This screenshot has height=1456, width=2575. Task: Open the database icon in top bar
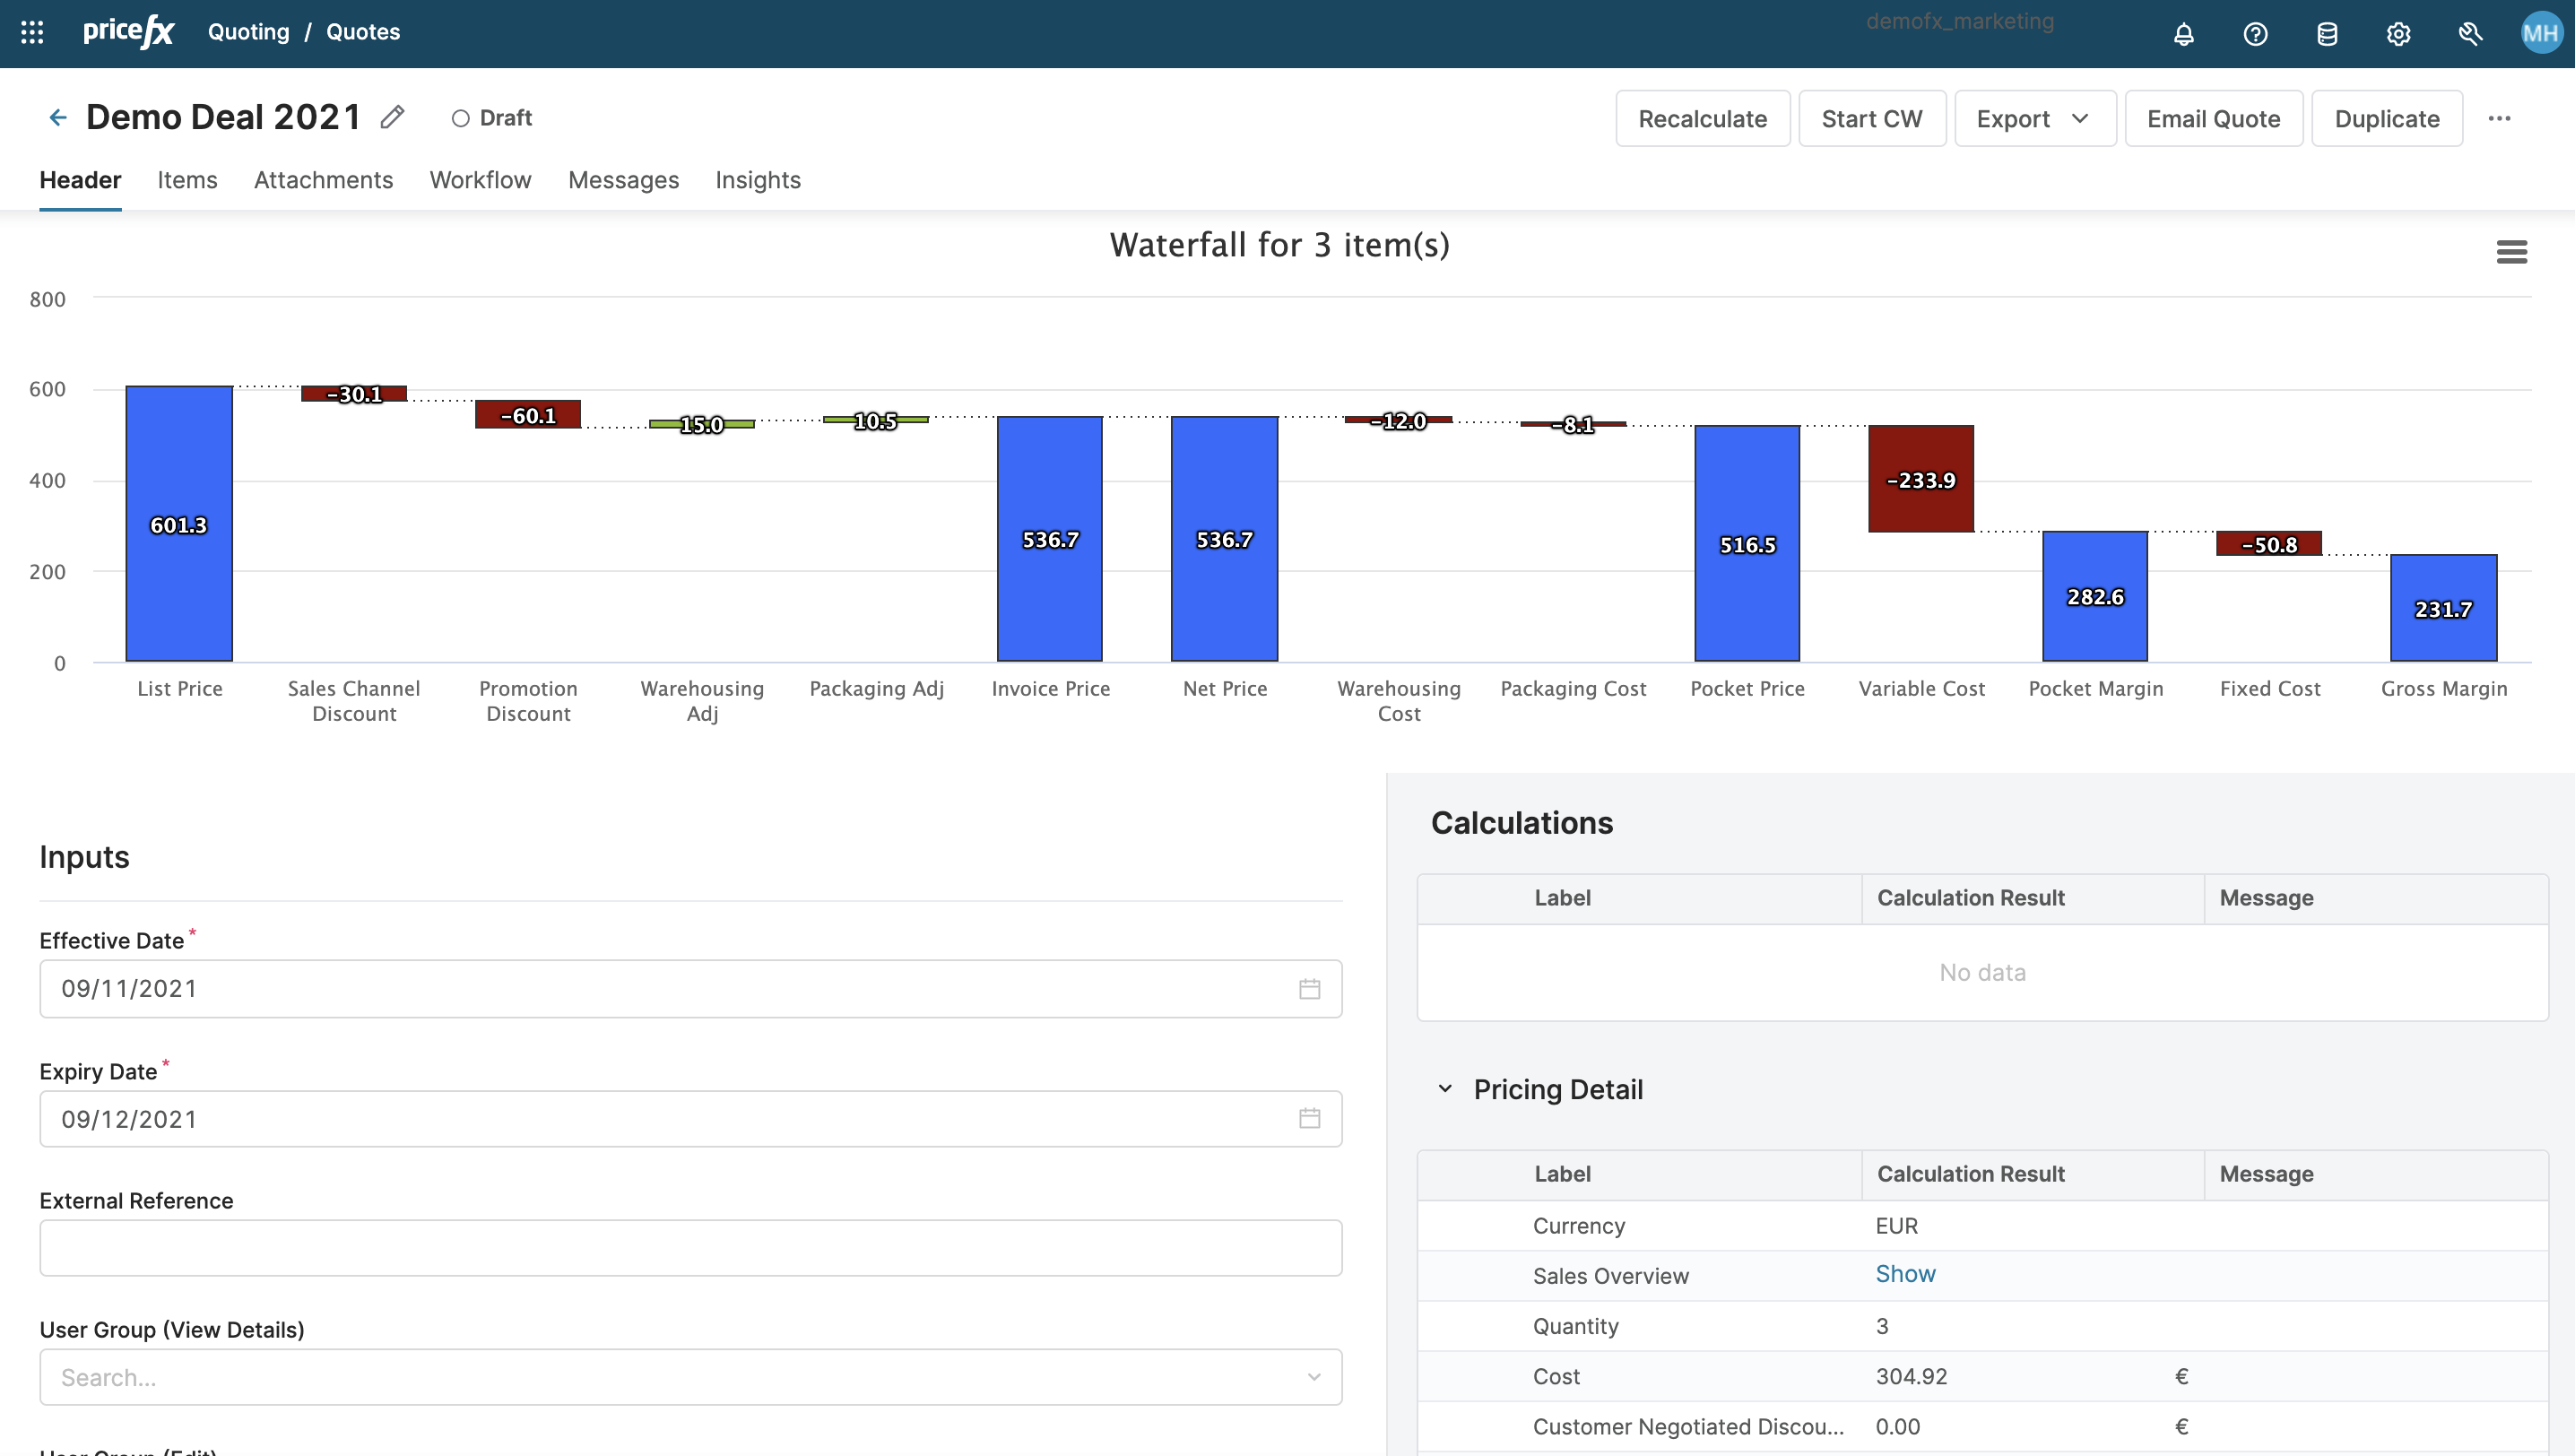pyautogui.click(x=2327, y=34)
